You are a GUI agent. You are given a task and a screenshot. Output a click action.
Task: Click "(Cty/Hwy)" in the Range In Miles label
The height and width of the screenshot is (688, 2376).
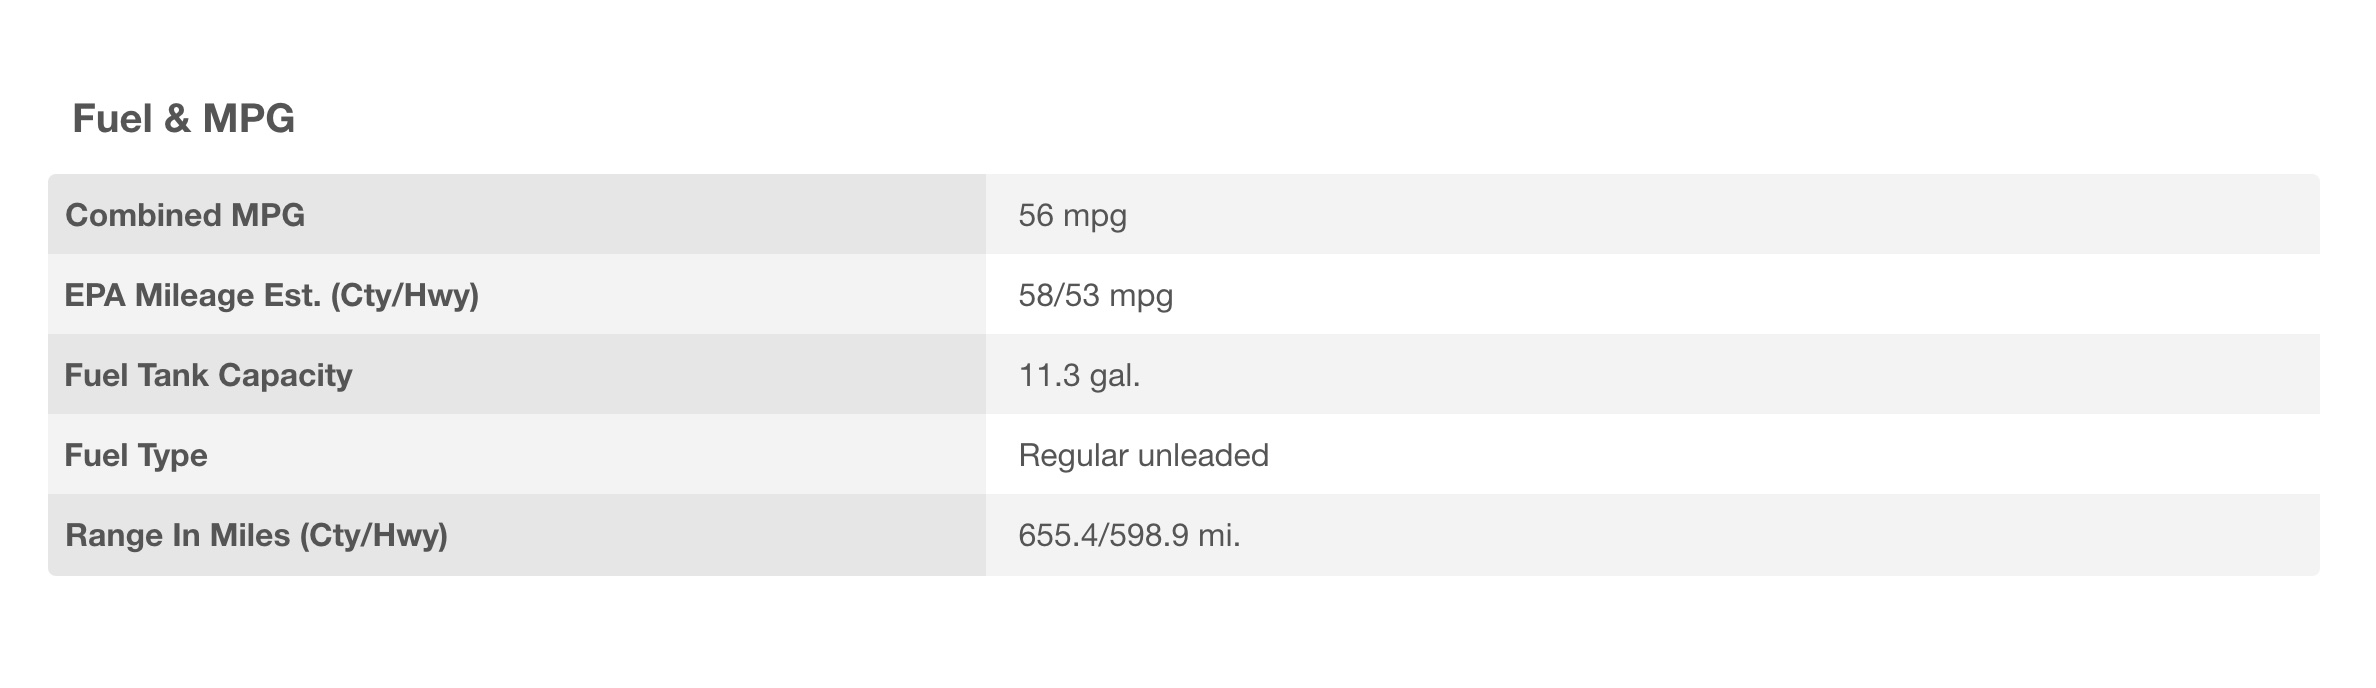(x=373, y=535)
